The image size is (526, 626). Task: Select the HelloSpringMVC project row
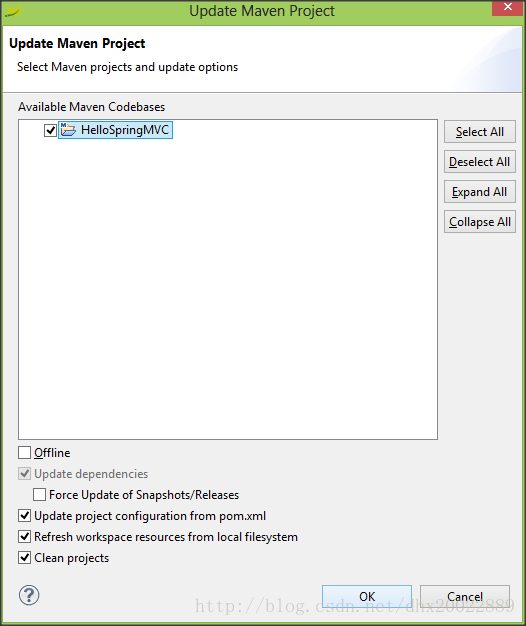[x=115, y=130]
